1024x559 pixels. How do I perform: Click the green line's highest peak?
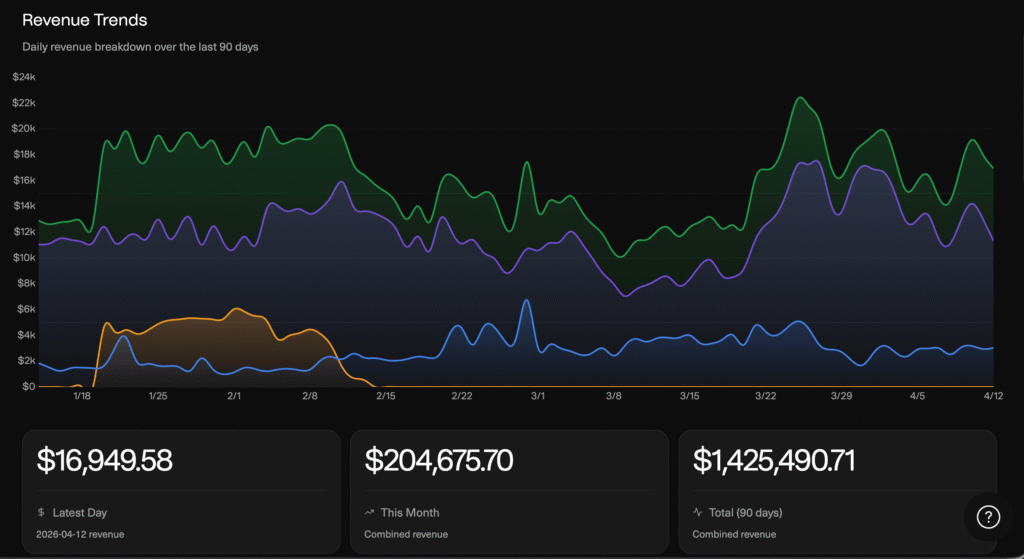pyautogui.click(x=800, y=98)
